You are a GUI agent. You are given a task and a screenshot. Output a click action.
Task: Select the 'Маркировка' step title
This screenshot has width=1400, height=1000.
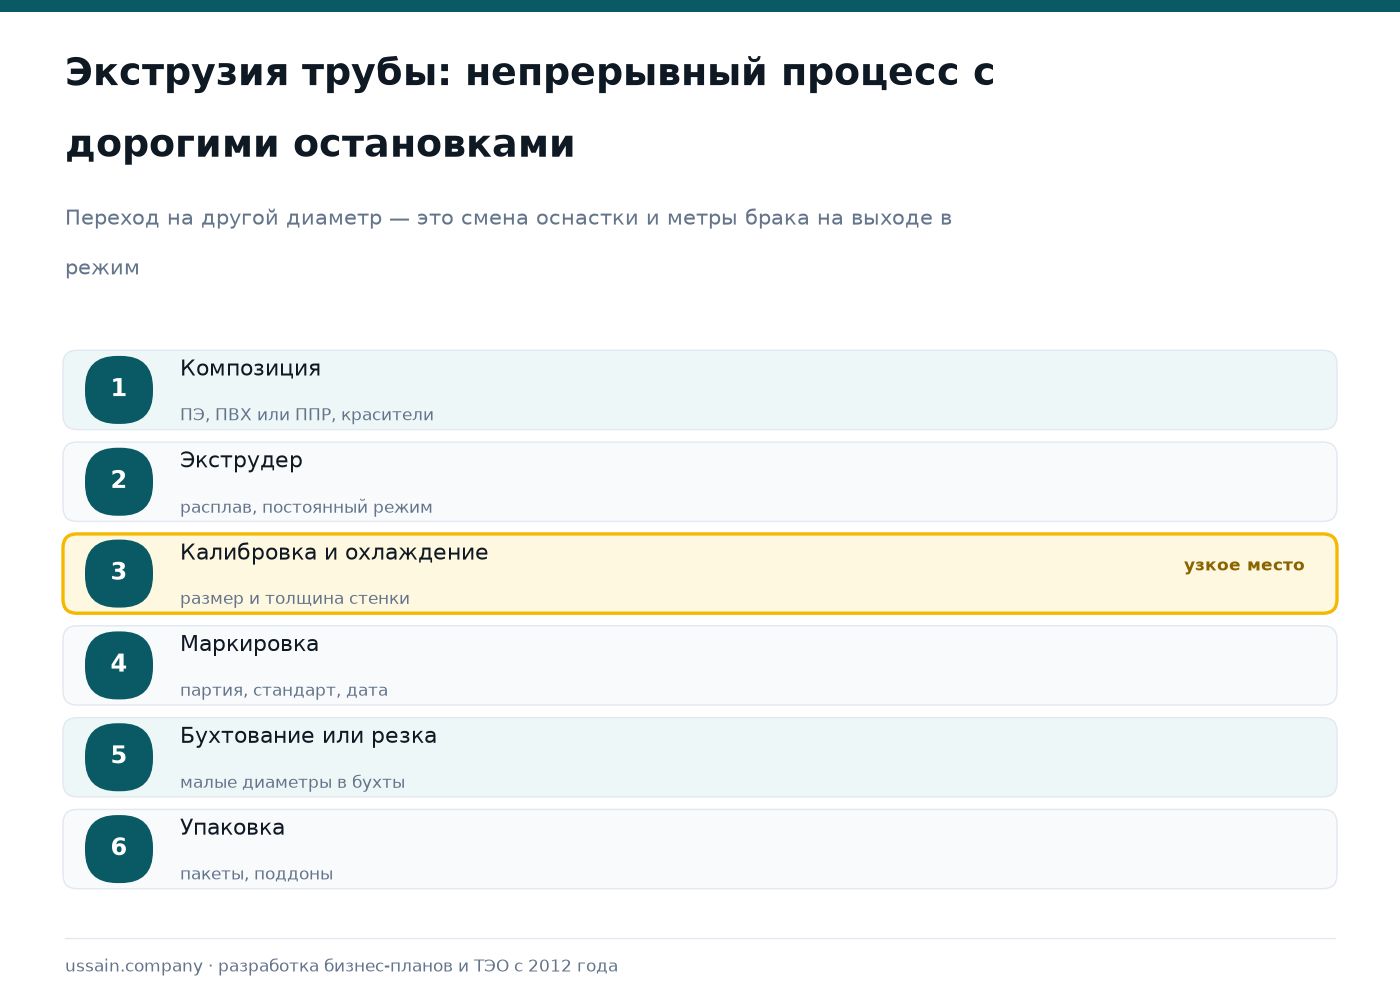[x=249, y=644]
